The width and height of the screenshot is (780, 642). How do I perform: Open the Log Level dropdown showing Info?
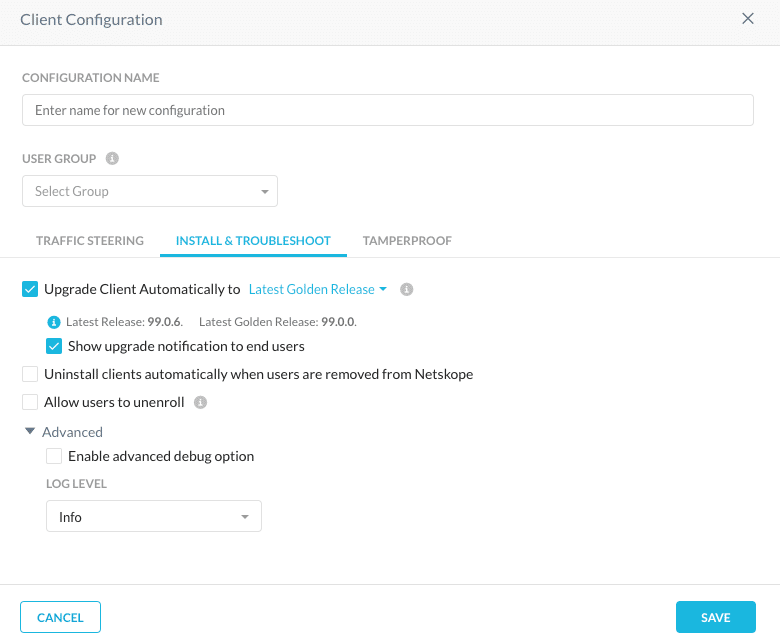154,516
